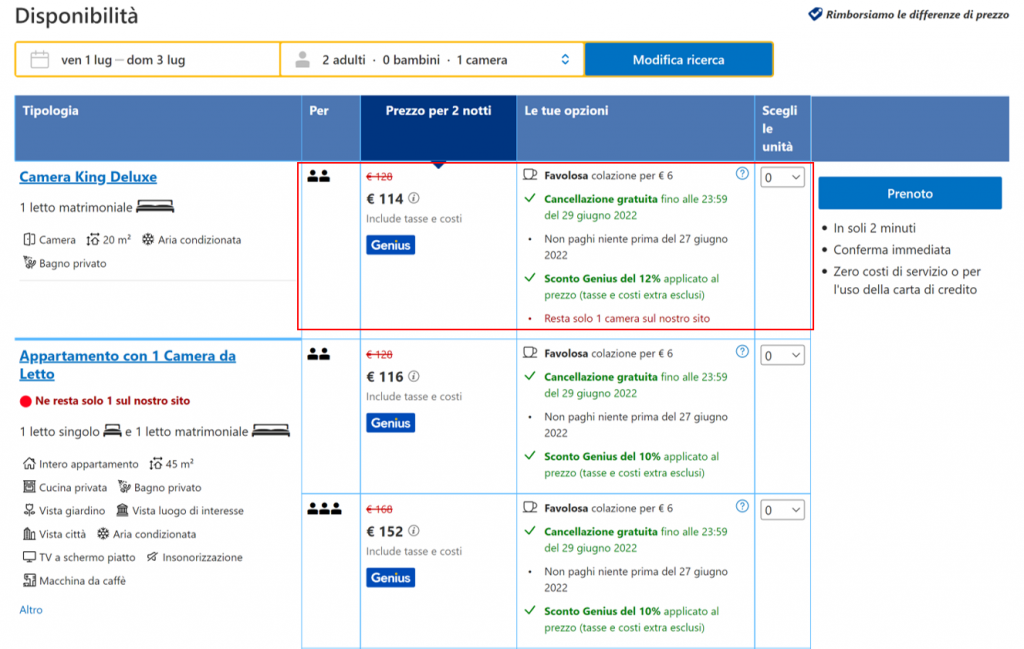The width and height of the screenshot is (1024, 649).
Task: Open unit quantity dropdown for € 152 apartment
Action: click(782, 510)
